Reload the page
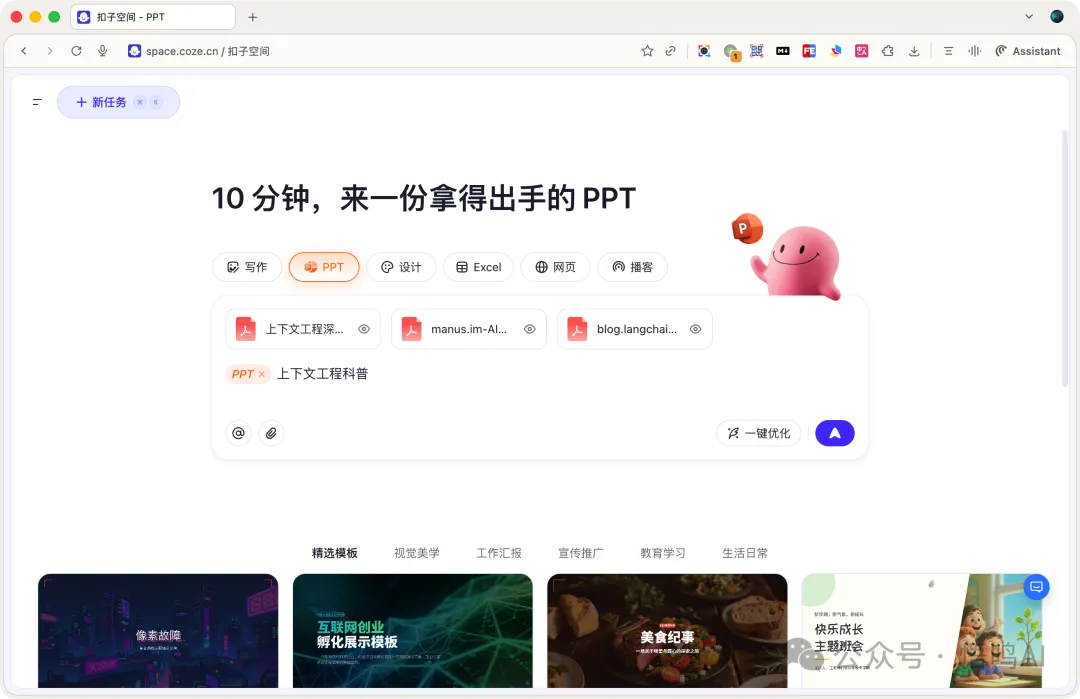This screenshot has width=1080, height=699. pos(76,51)
